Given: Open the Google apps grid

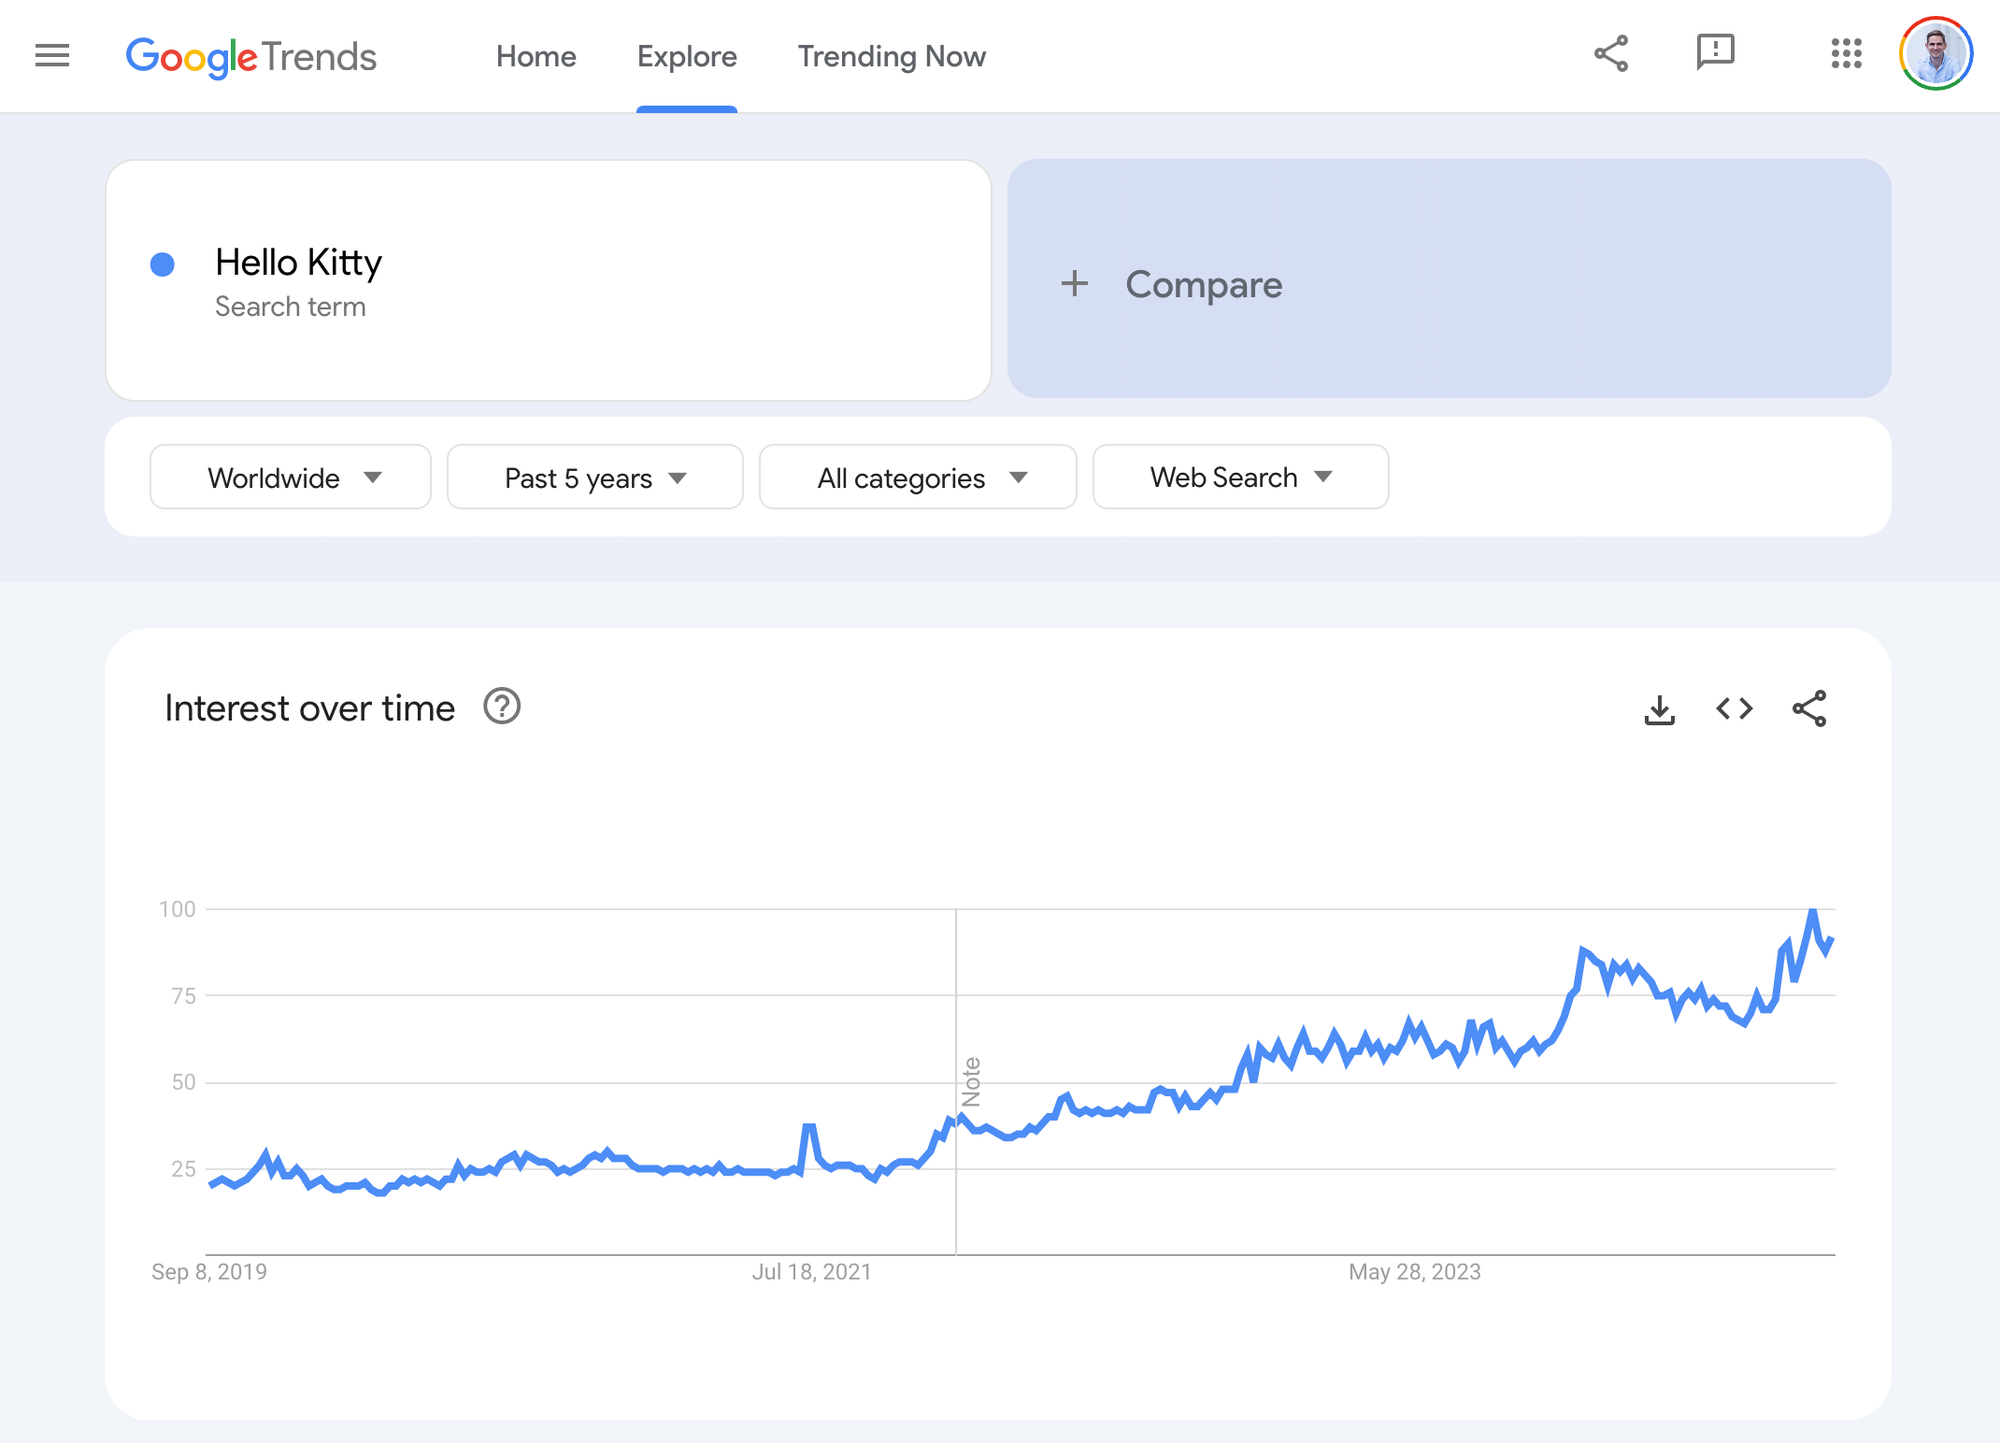Looking at the screenshot, I should [x=1846, y=54].
